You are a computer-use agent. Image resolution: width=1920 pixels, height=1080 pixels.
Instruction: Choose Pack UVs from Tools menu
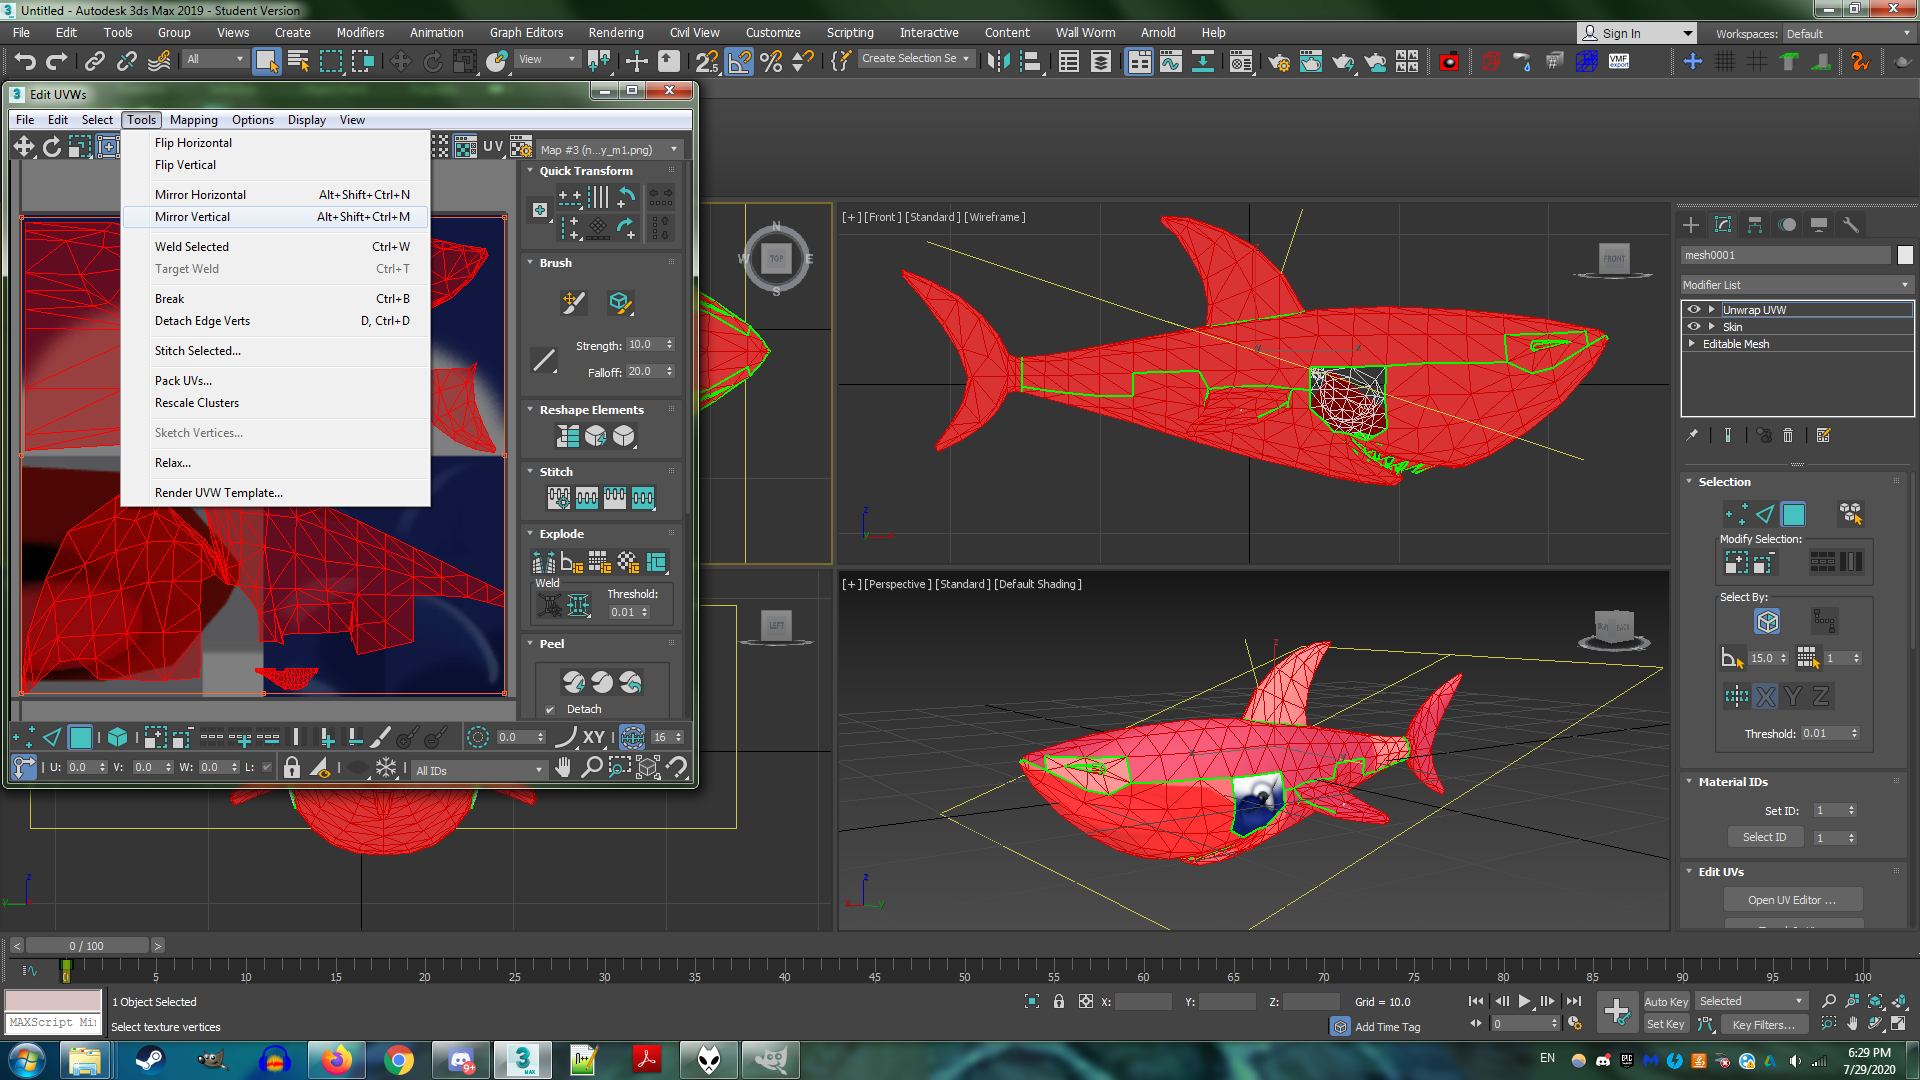[275, 381]
